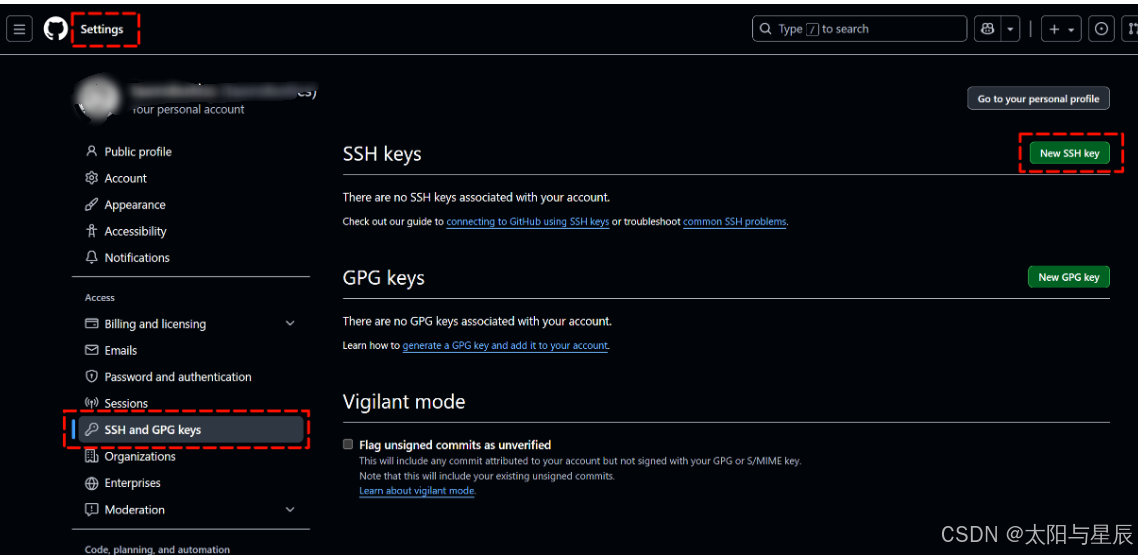Click the GPG keys heading text
Viewport: 1138px width, 555px height.
383,278
